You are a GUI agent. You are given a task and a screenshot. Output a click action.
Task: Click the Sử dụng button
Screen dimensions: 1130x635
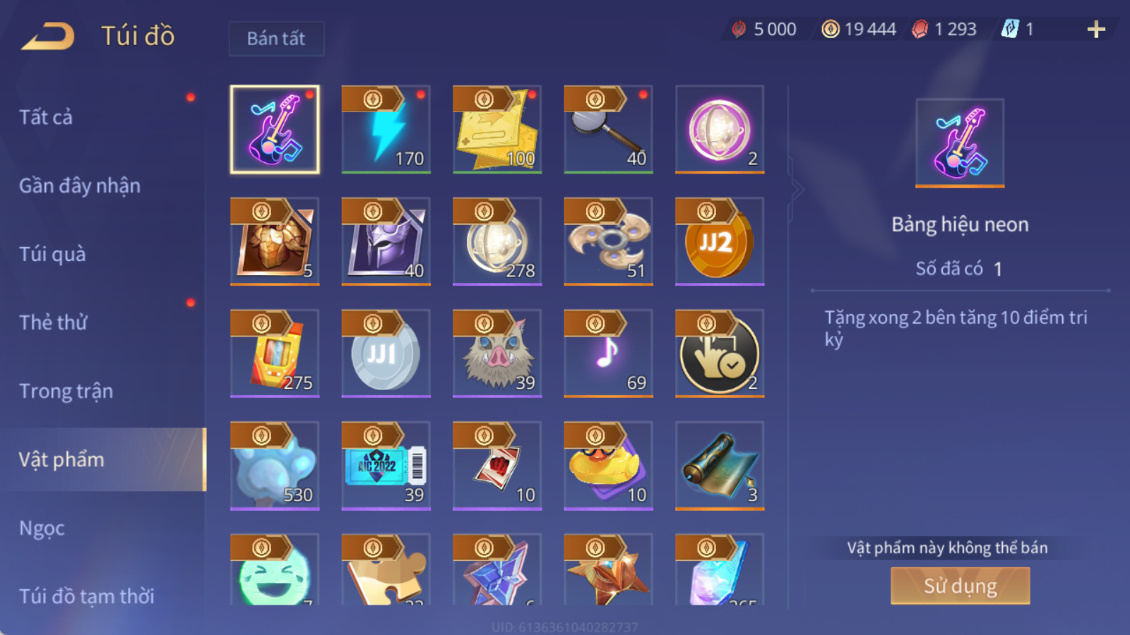(960, 585)
